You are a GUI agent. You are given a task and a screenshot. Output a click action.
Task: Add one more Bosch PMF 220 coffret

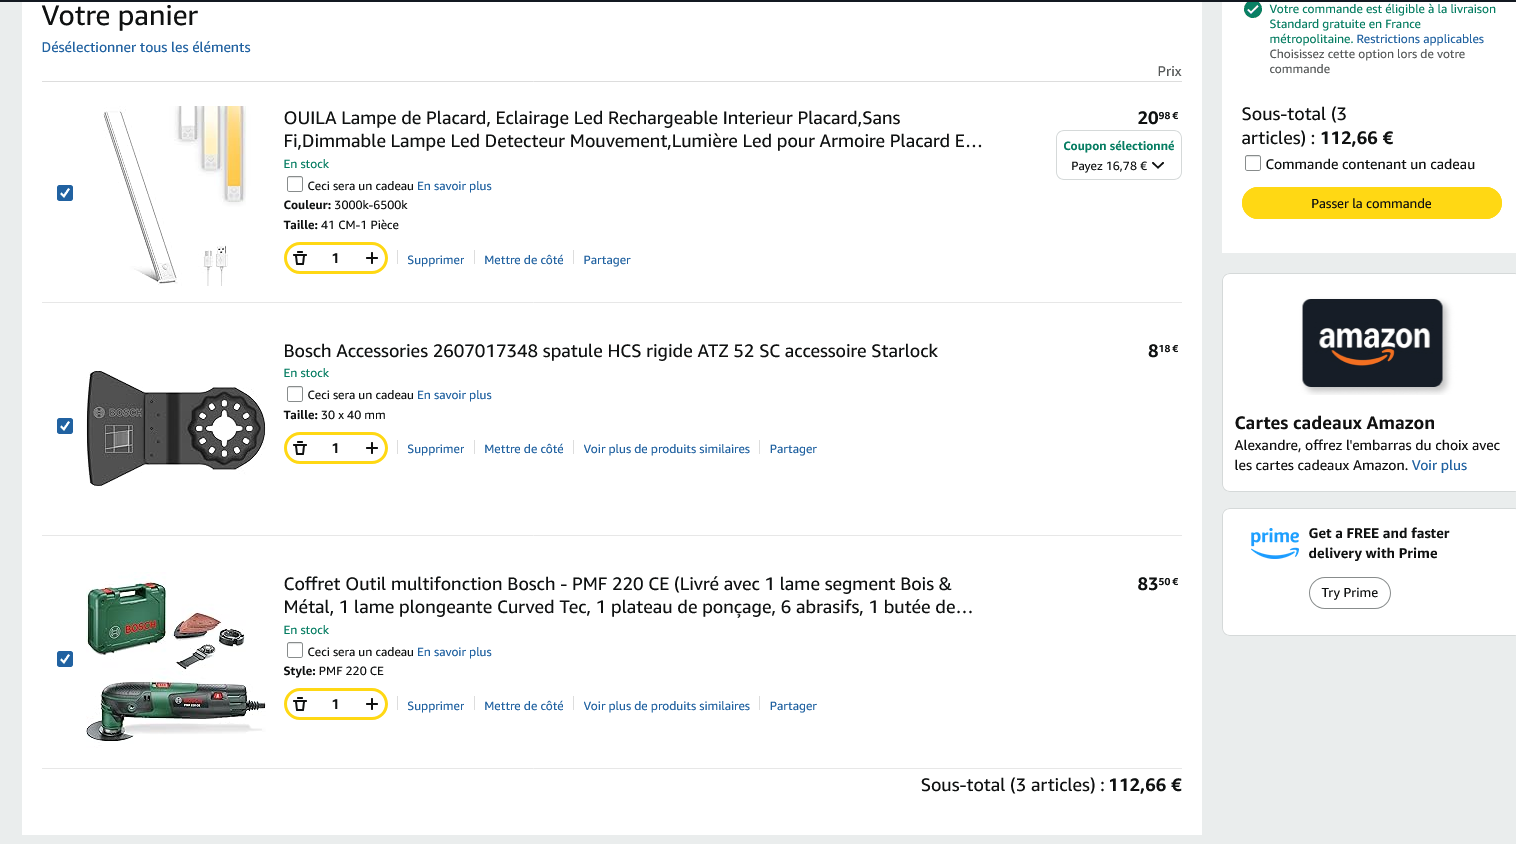(371, 704)
